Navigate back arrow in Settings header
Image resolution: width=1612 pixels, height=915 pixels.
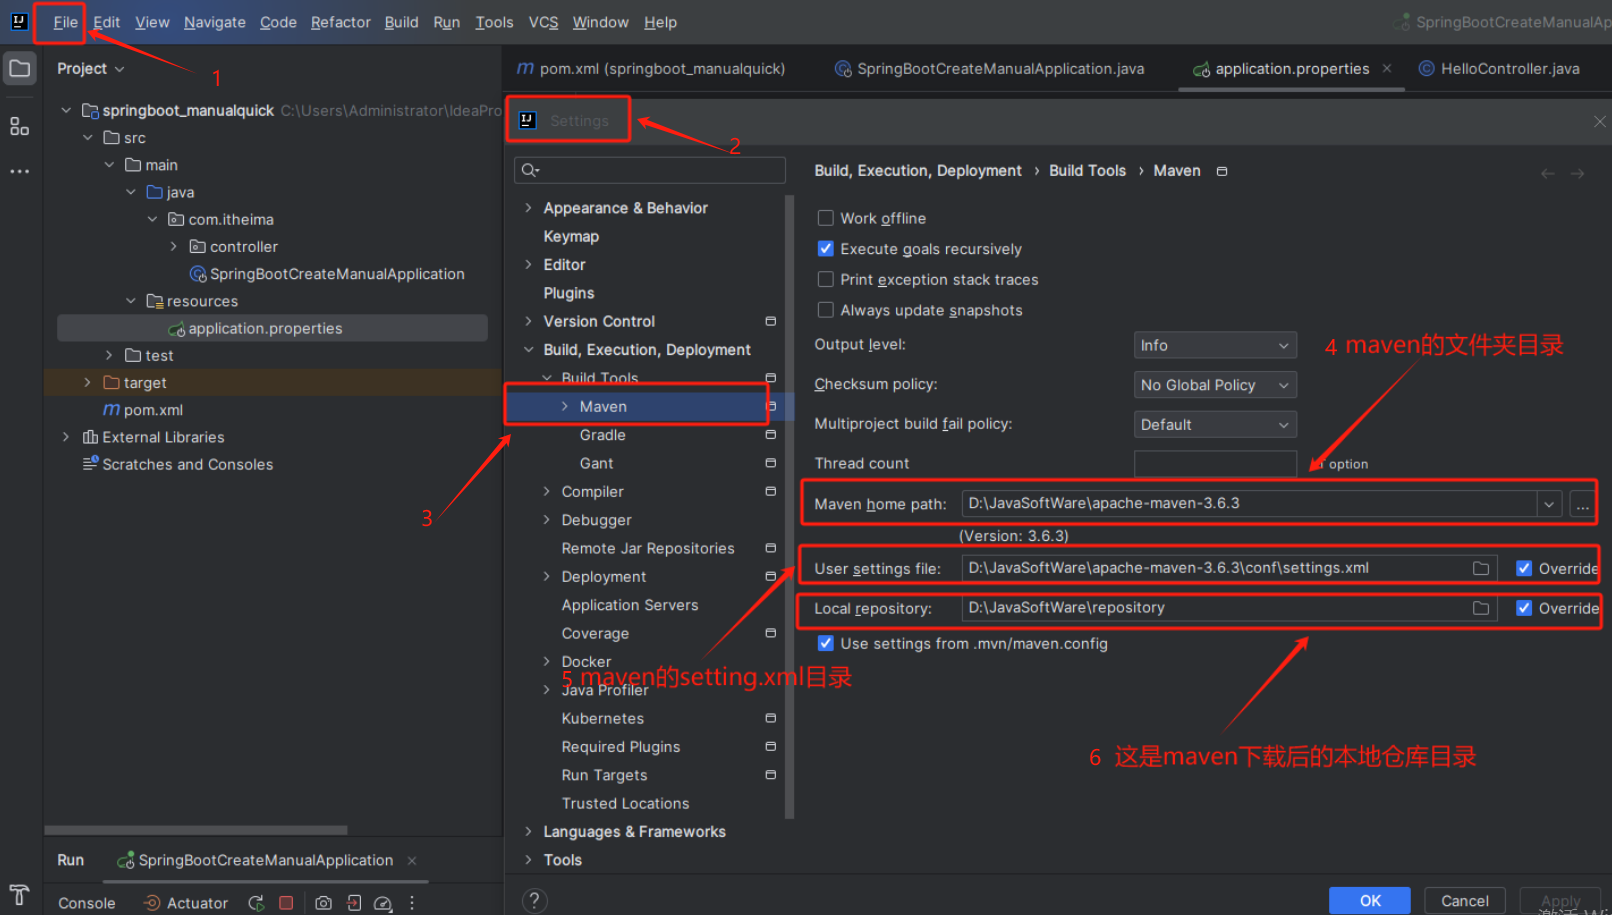click(x=1548, y=174)
